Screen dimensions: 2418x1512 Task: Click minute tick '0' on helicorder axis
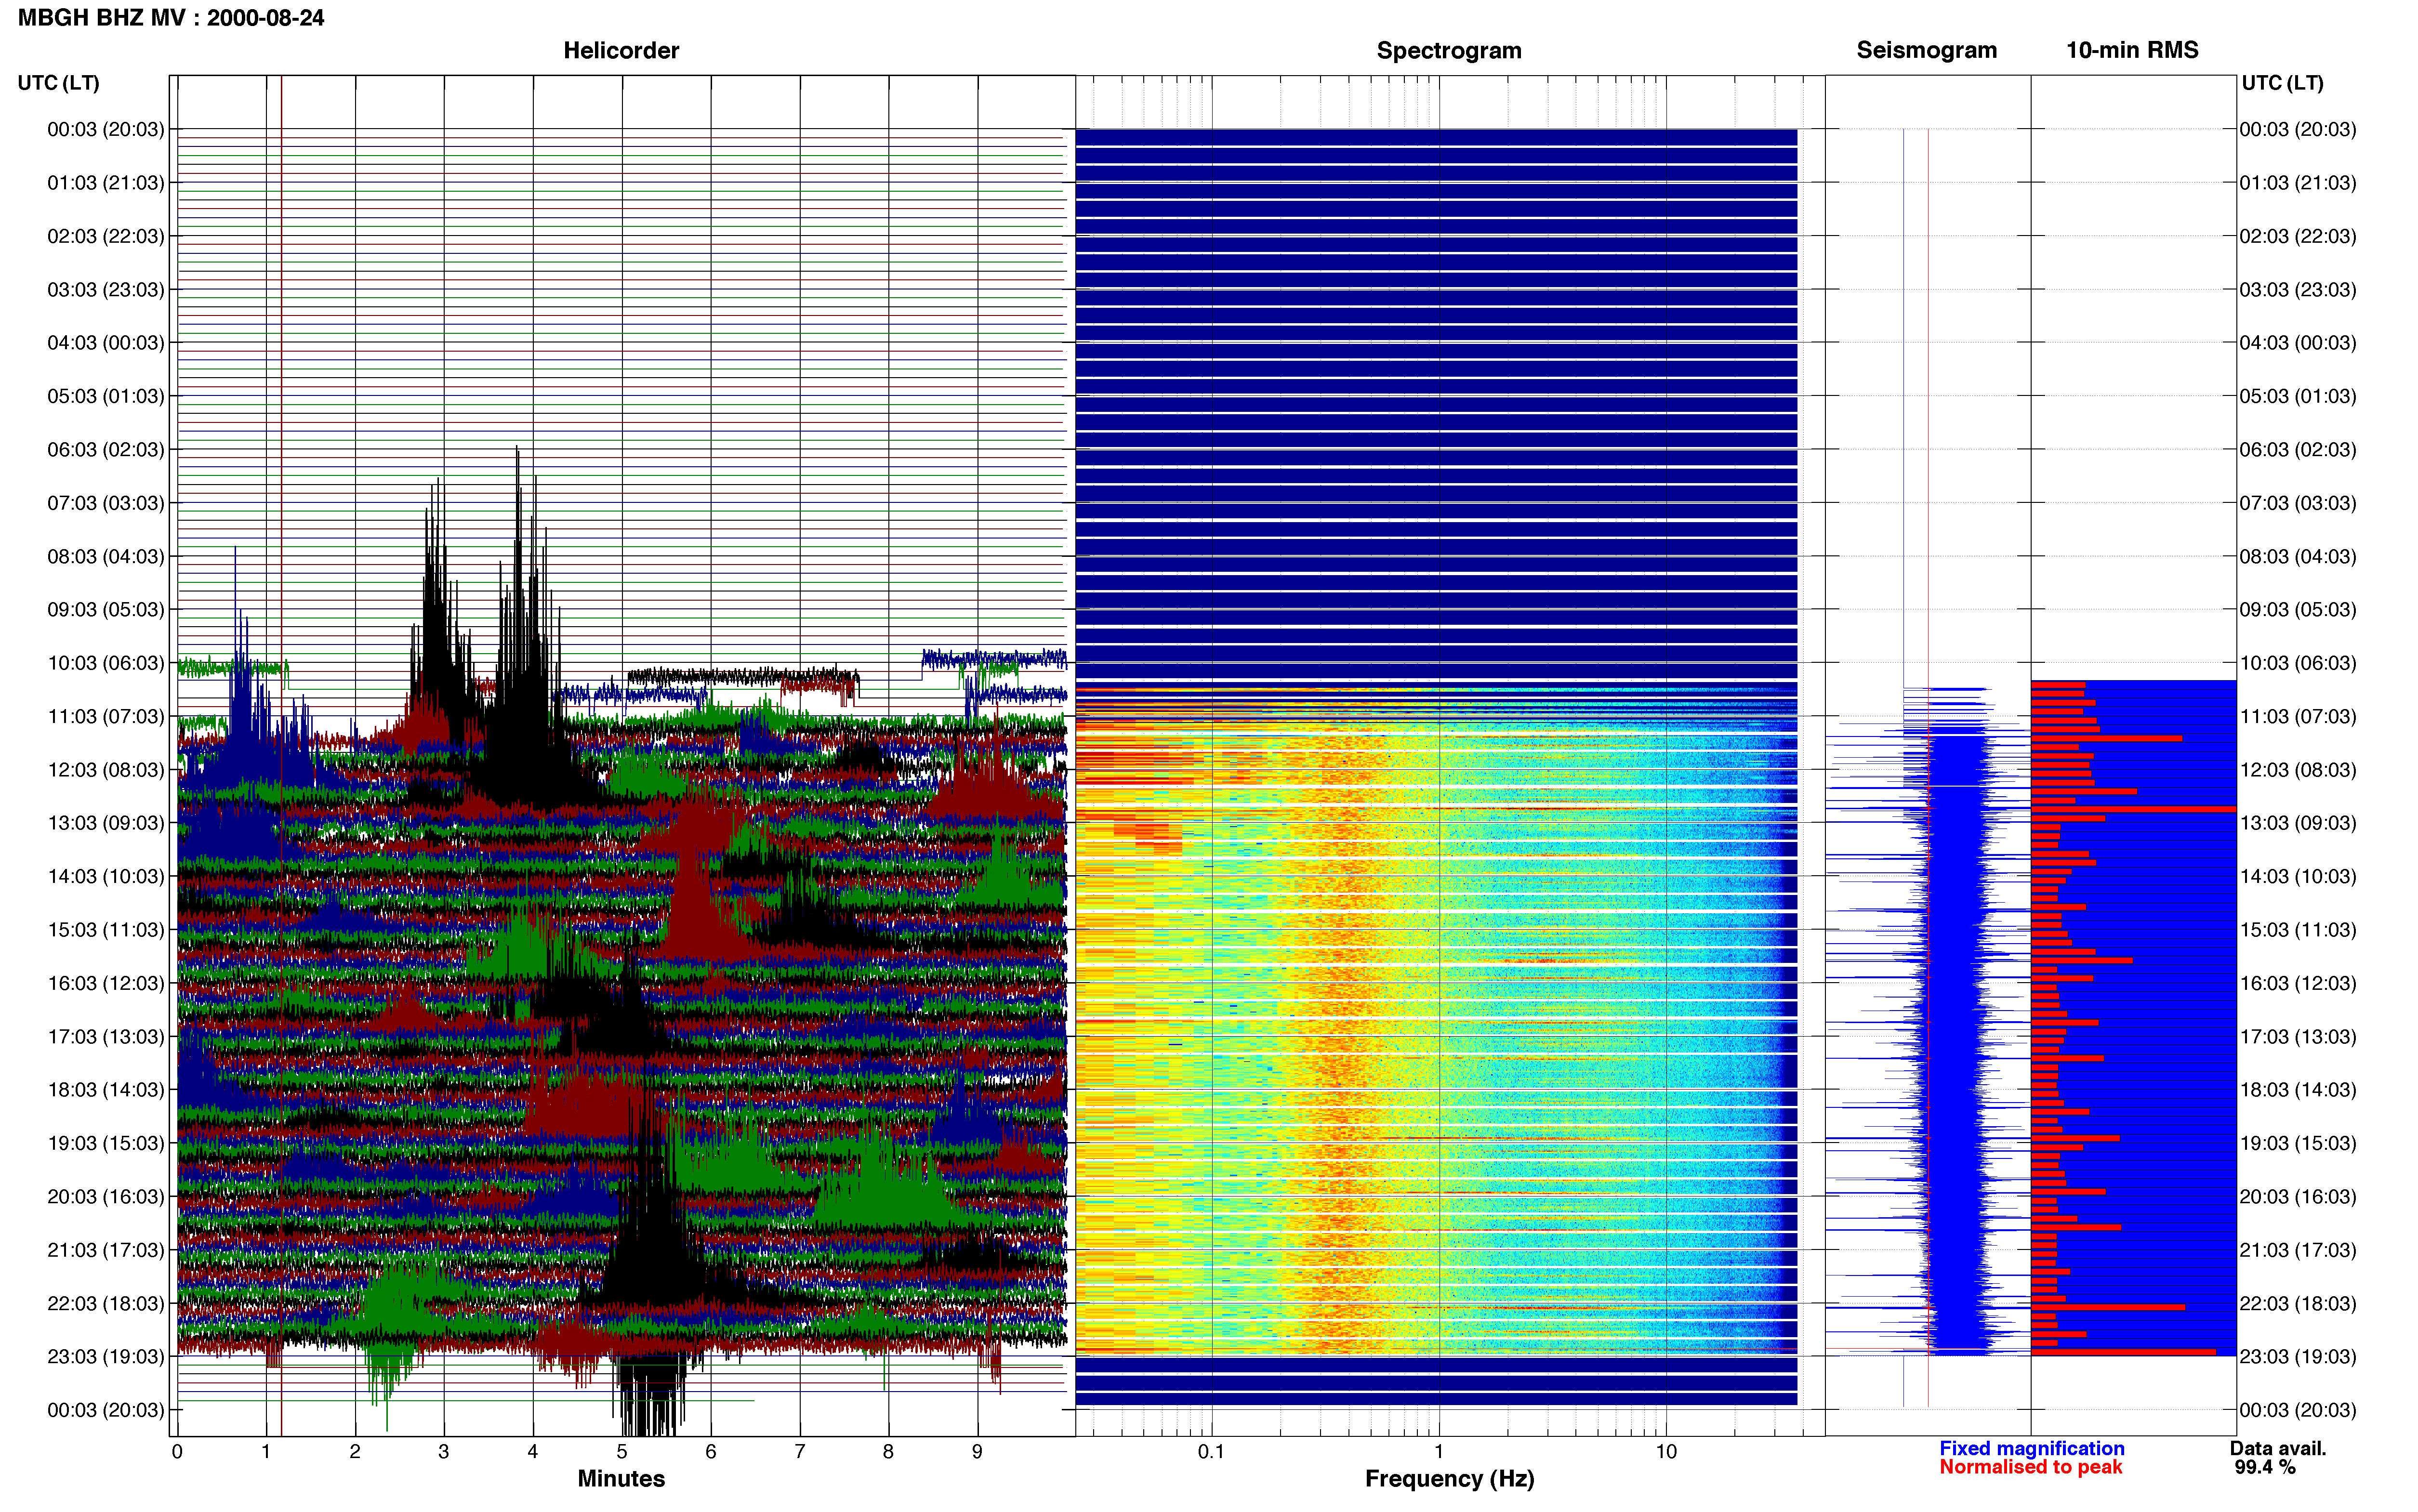coord(177,1452)
